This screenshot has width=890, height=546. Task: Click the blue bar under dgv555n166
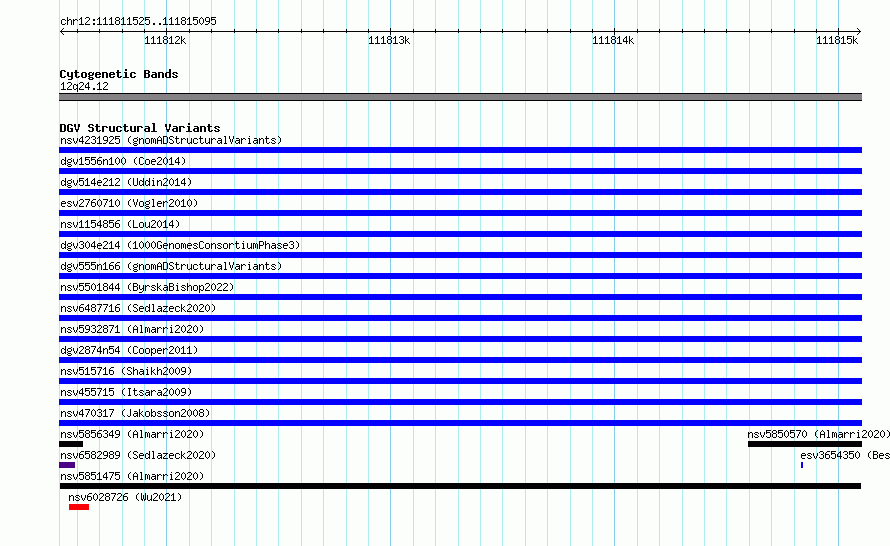point(460,276)
